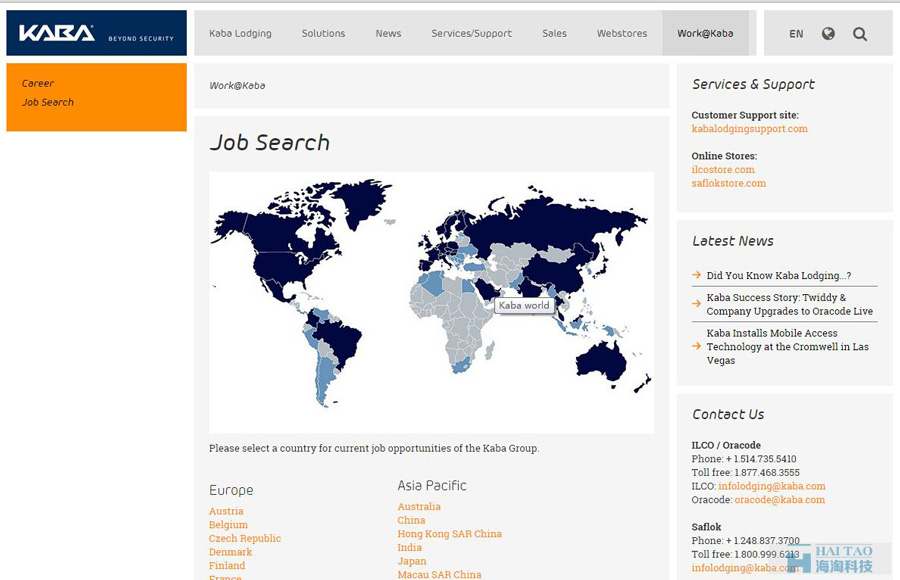Open the Cromwell Las Vegas news item
The image size is (900, 580).
tap(787, 347)
